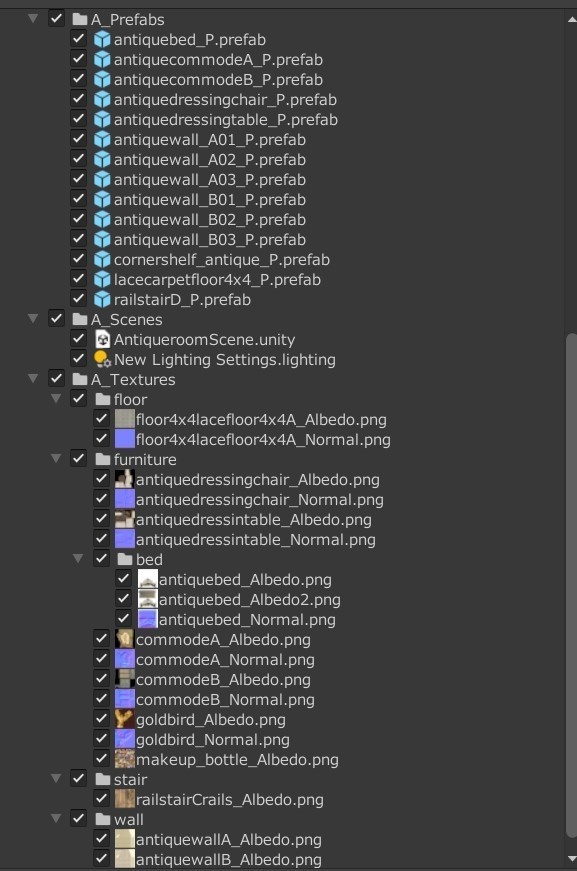This screenshot has height=871, width=577.
Task: Select commodeB_Albedo.png file name
Action: coord(223,679)
